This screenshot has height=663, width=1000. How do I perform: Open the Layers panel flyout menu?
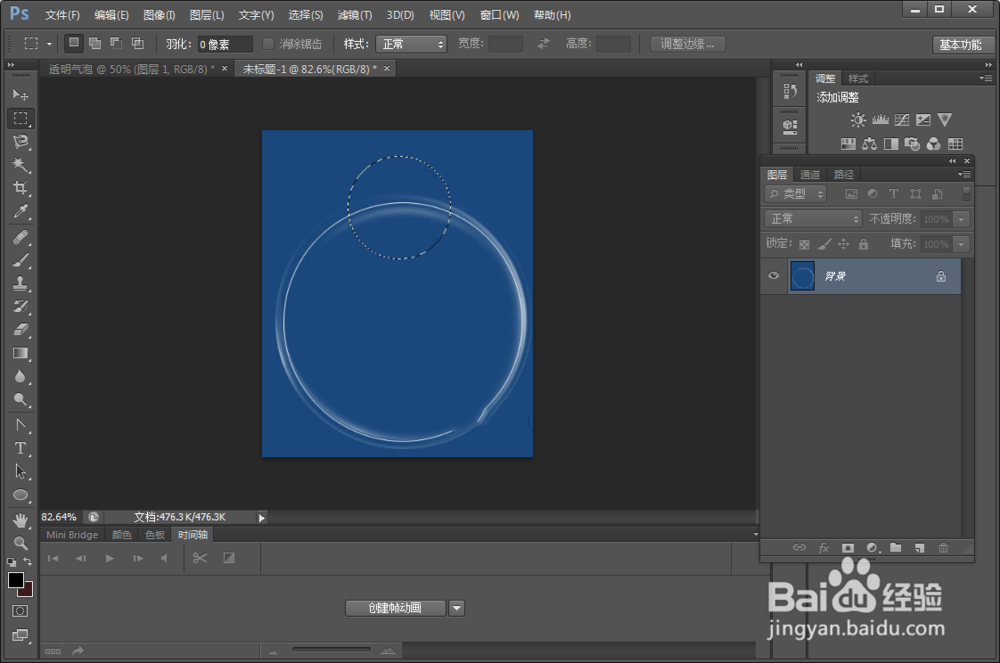click(x=964, y=174)
